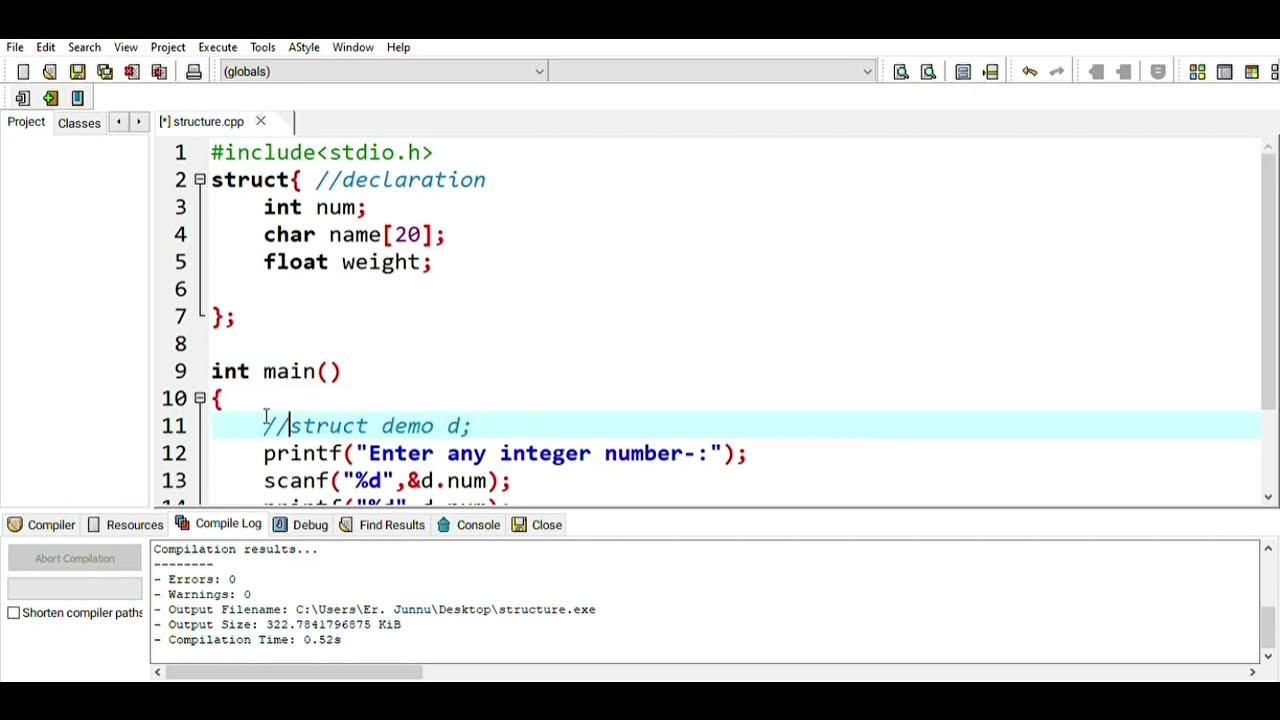Switch to the Classes sidebar tab

(79, 123)
